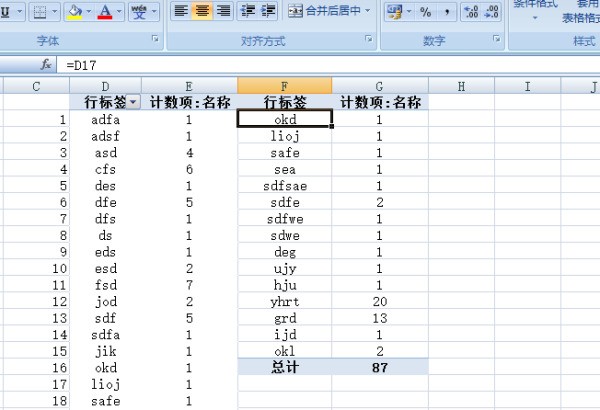The height and width of the screenshot is (410, 600).
Task: Toggle underline formatting button
Action: click(6, 12)
